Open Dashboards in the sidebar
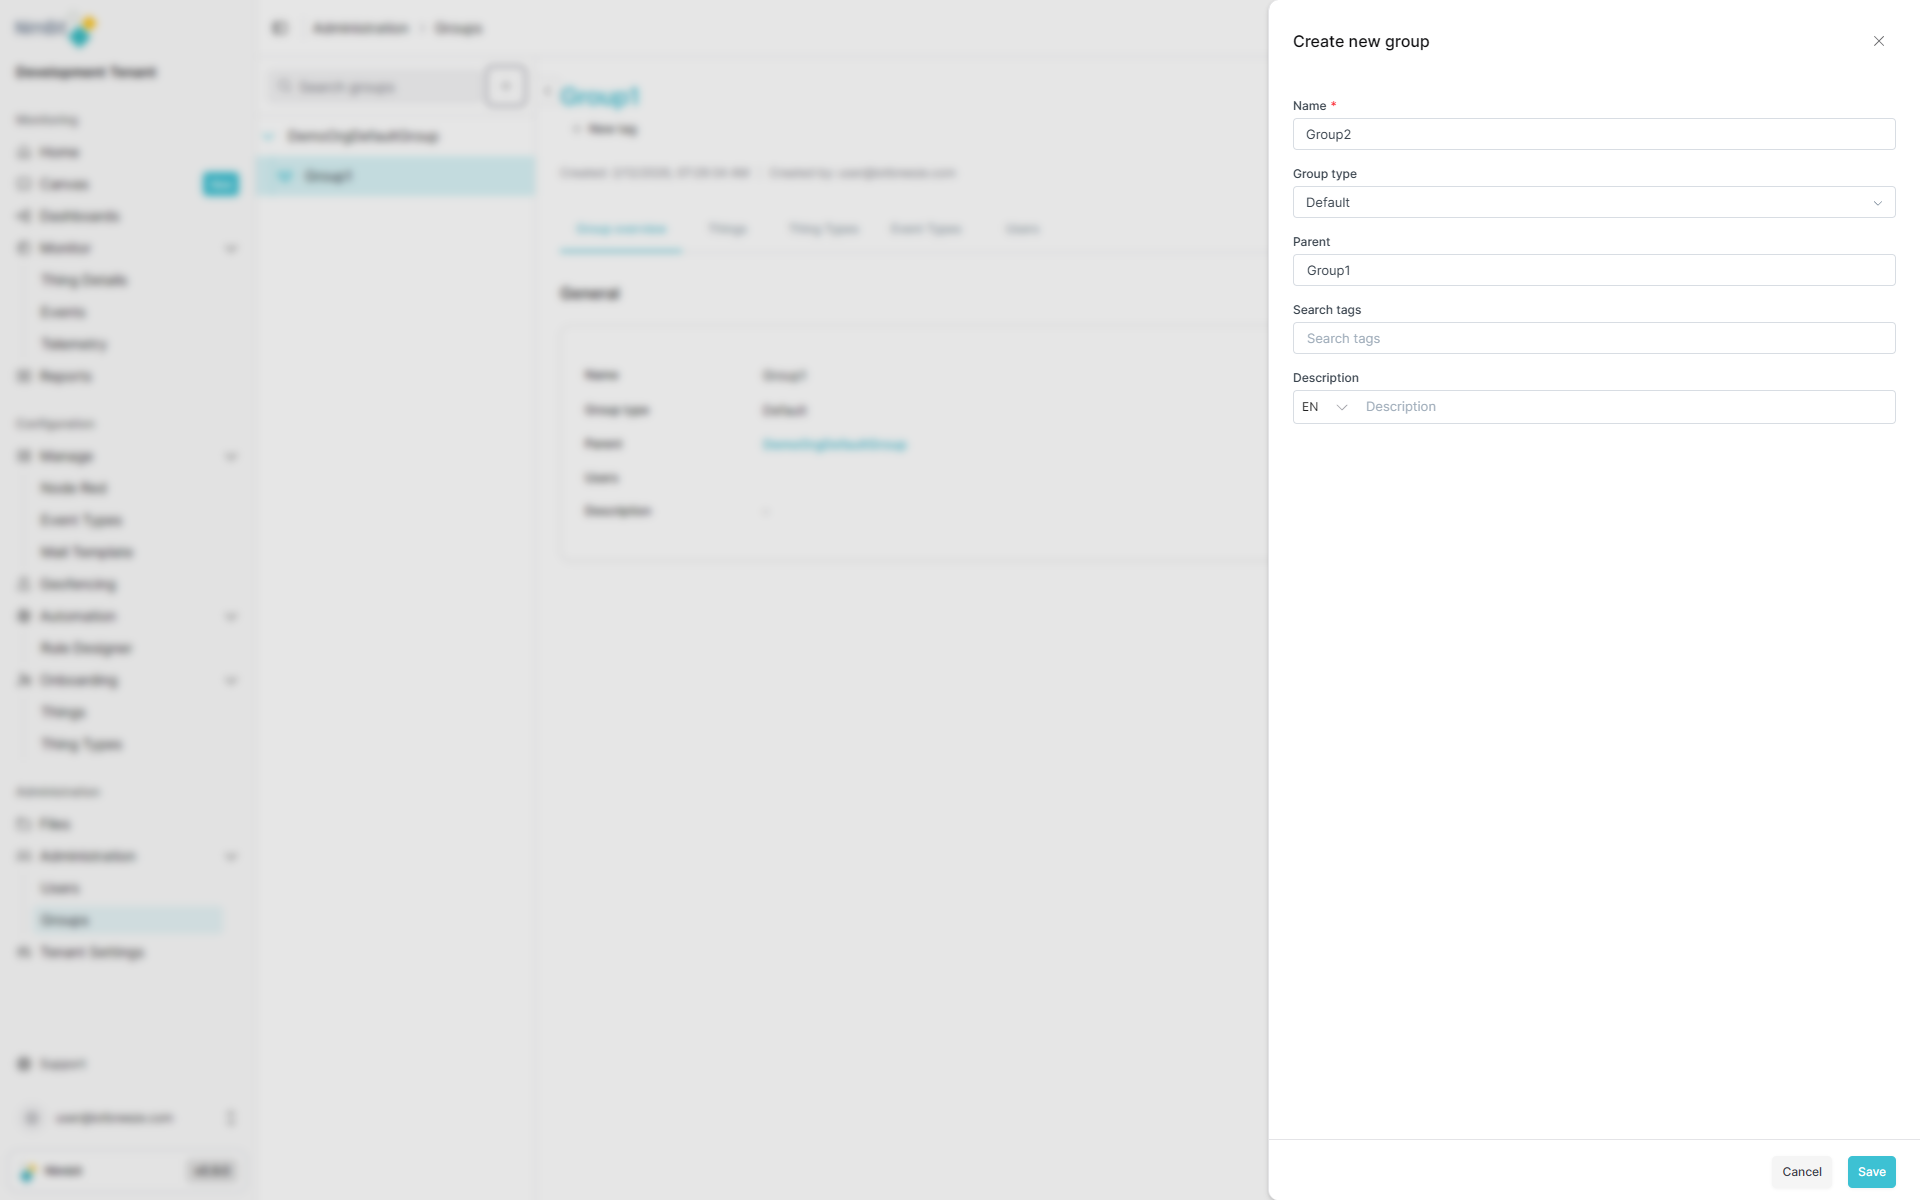The width and height of the screenshot is (1920, 1200). [78, 216]
